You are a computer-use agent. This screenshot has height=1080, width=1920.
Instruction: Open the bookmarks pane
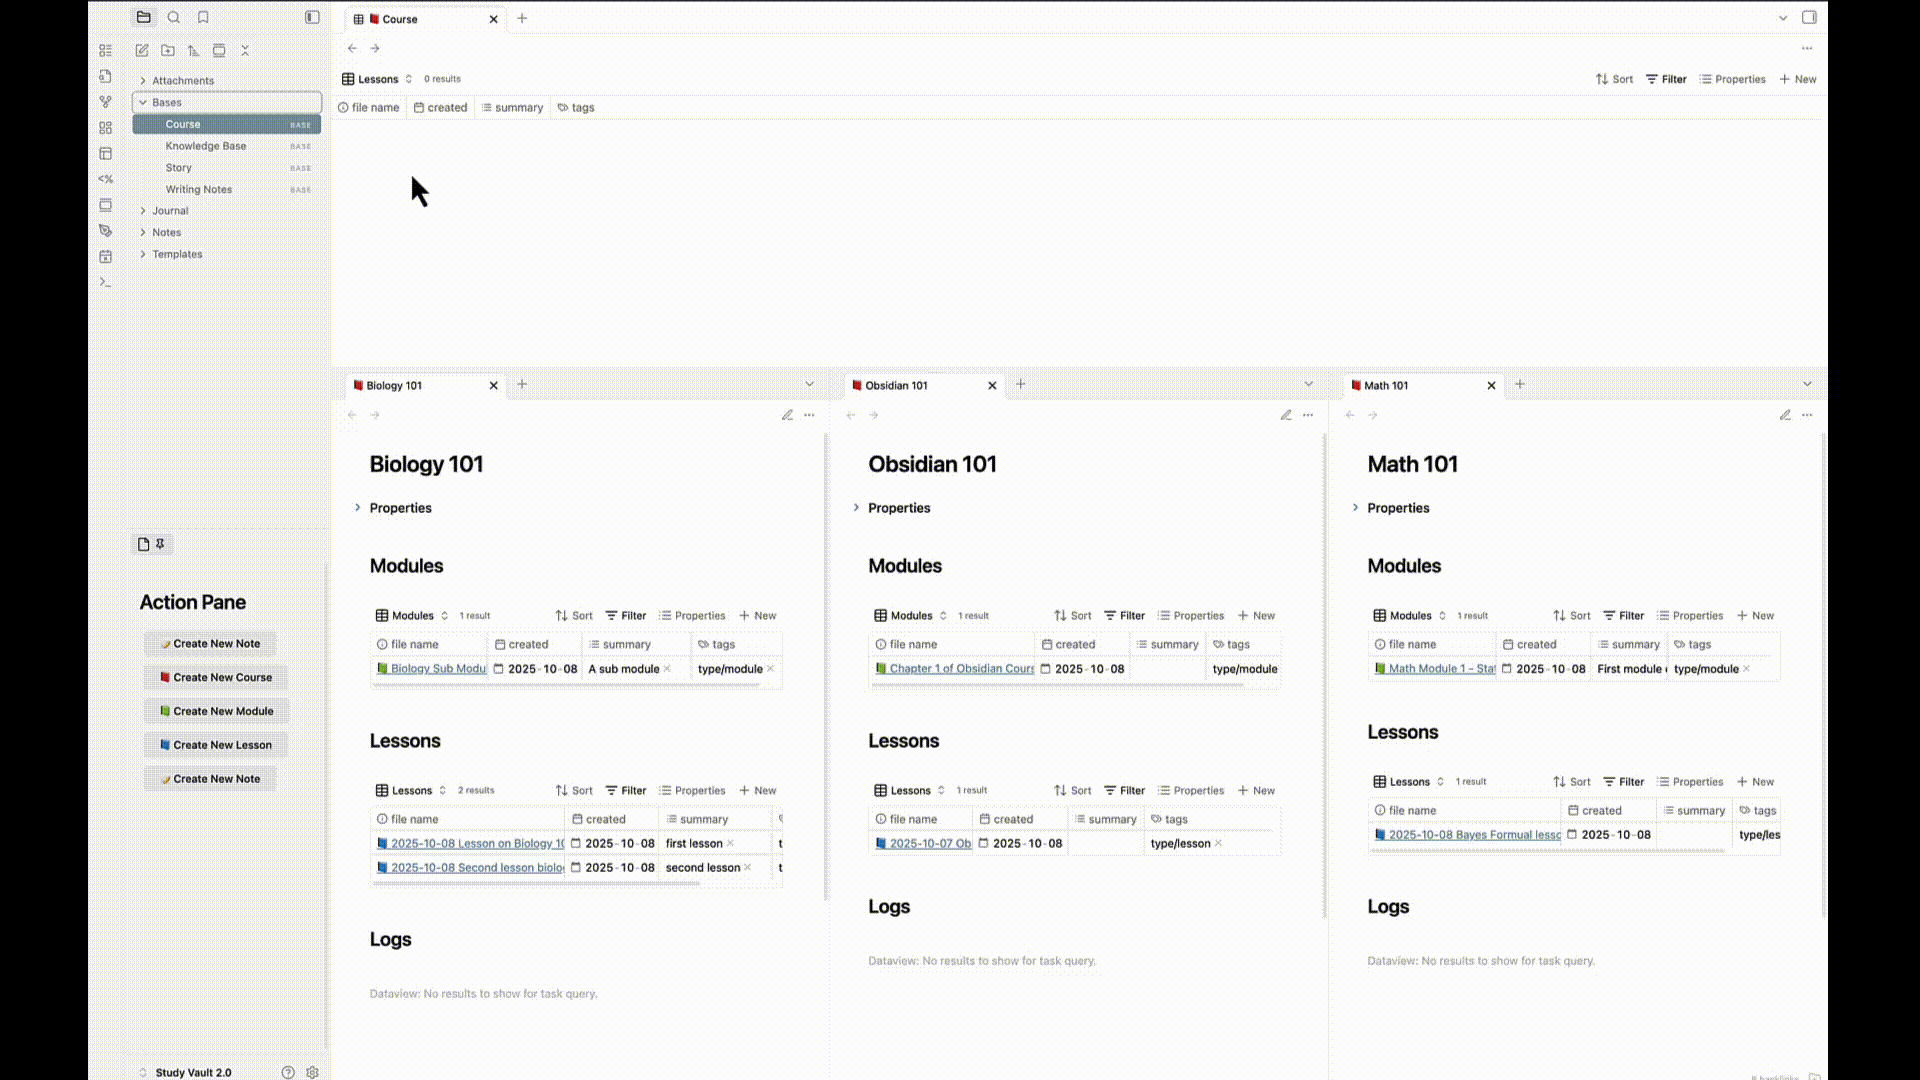pyautogui.click(x=203, y=17)
